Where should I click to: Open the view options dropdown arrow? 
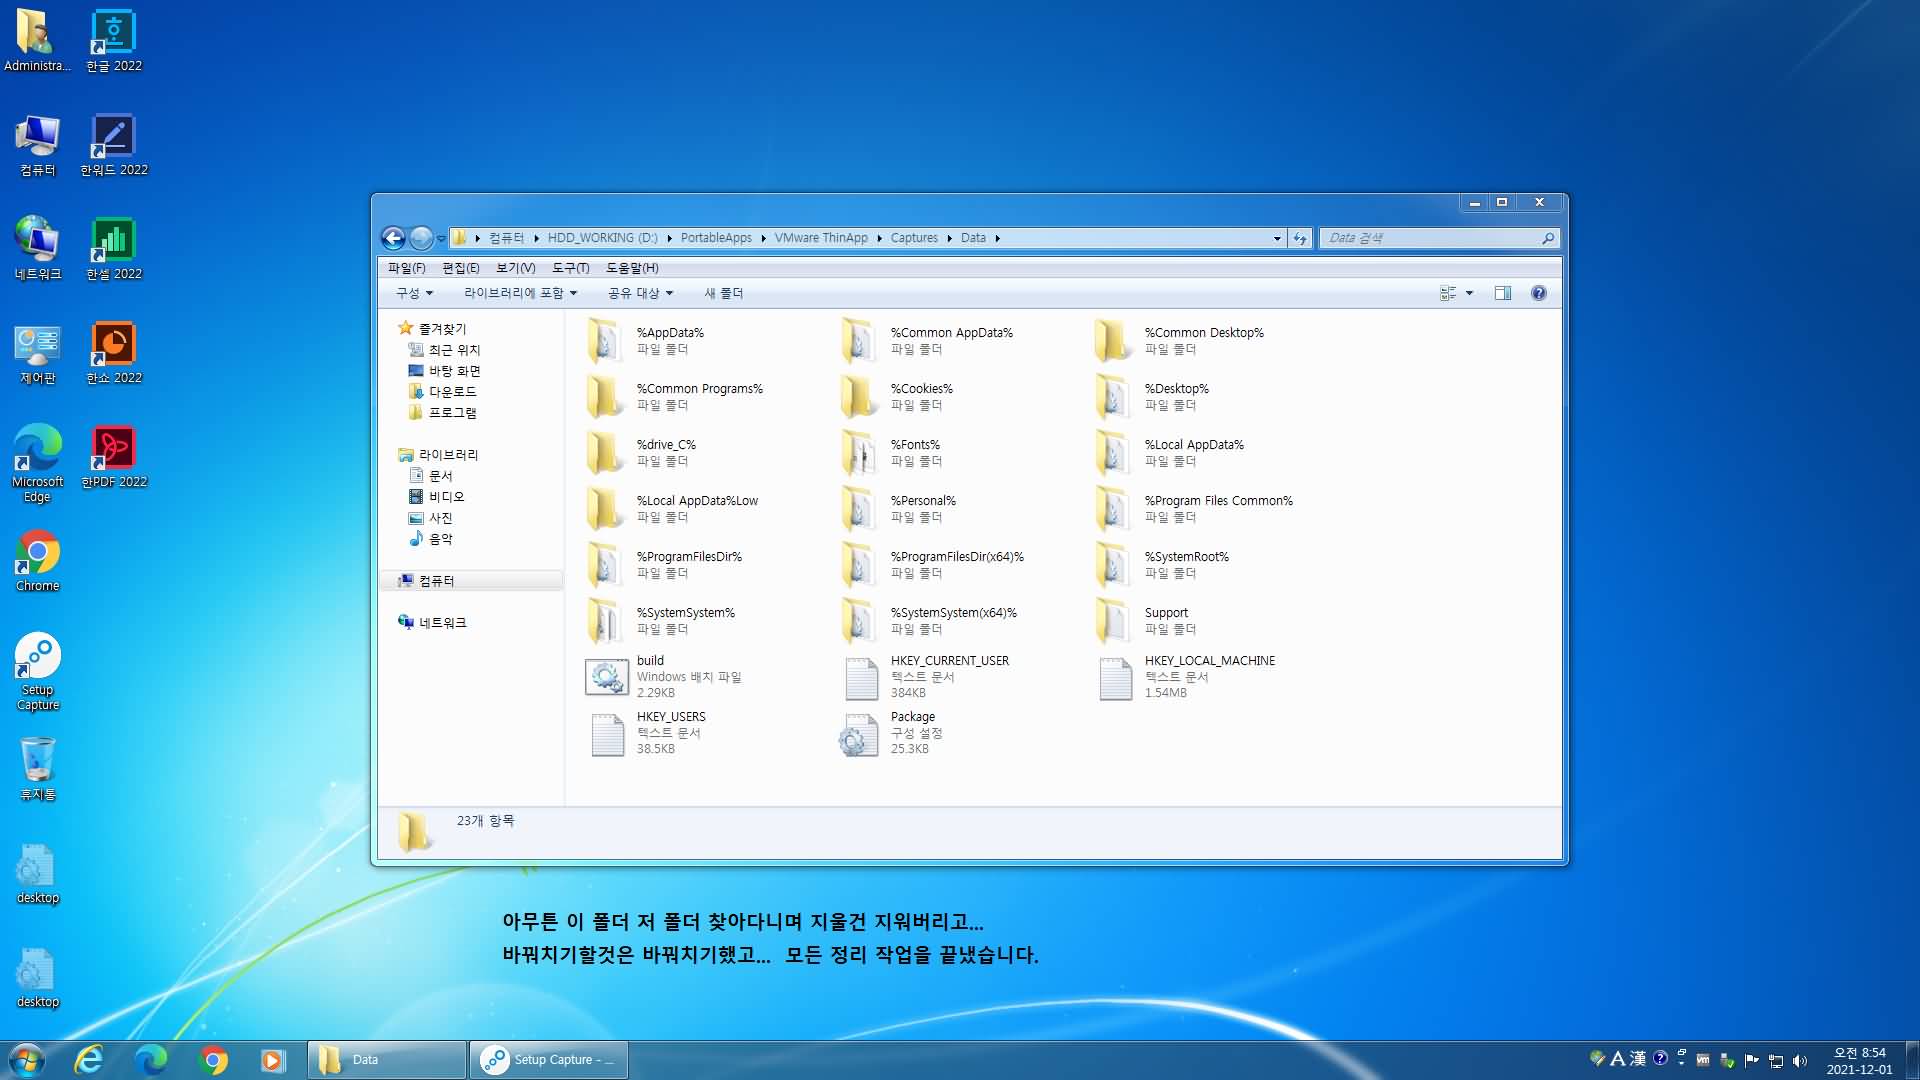(1469, 293)
